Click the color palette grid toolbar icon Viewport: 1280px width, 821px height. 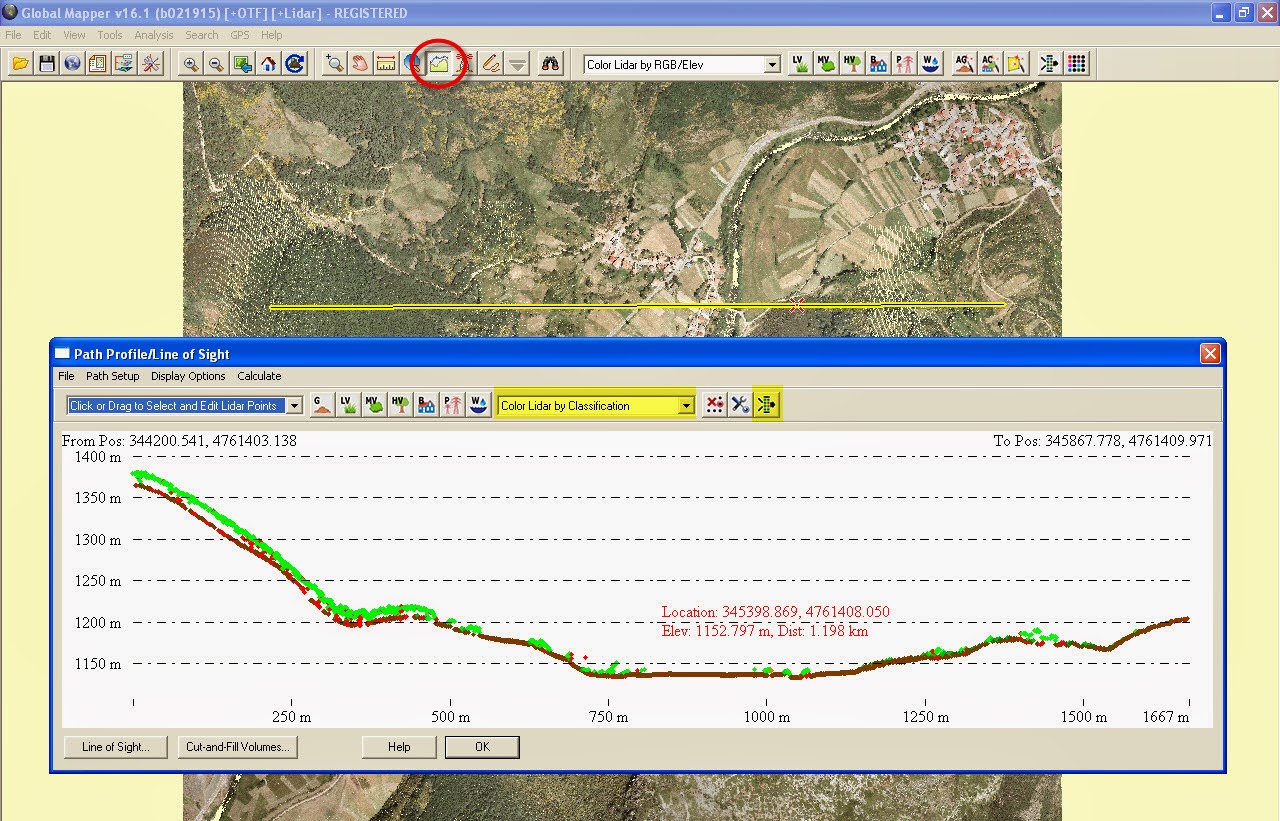1076,62
